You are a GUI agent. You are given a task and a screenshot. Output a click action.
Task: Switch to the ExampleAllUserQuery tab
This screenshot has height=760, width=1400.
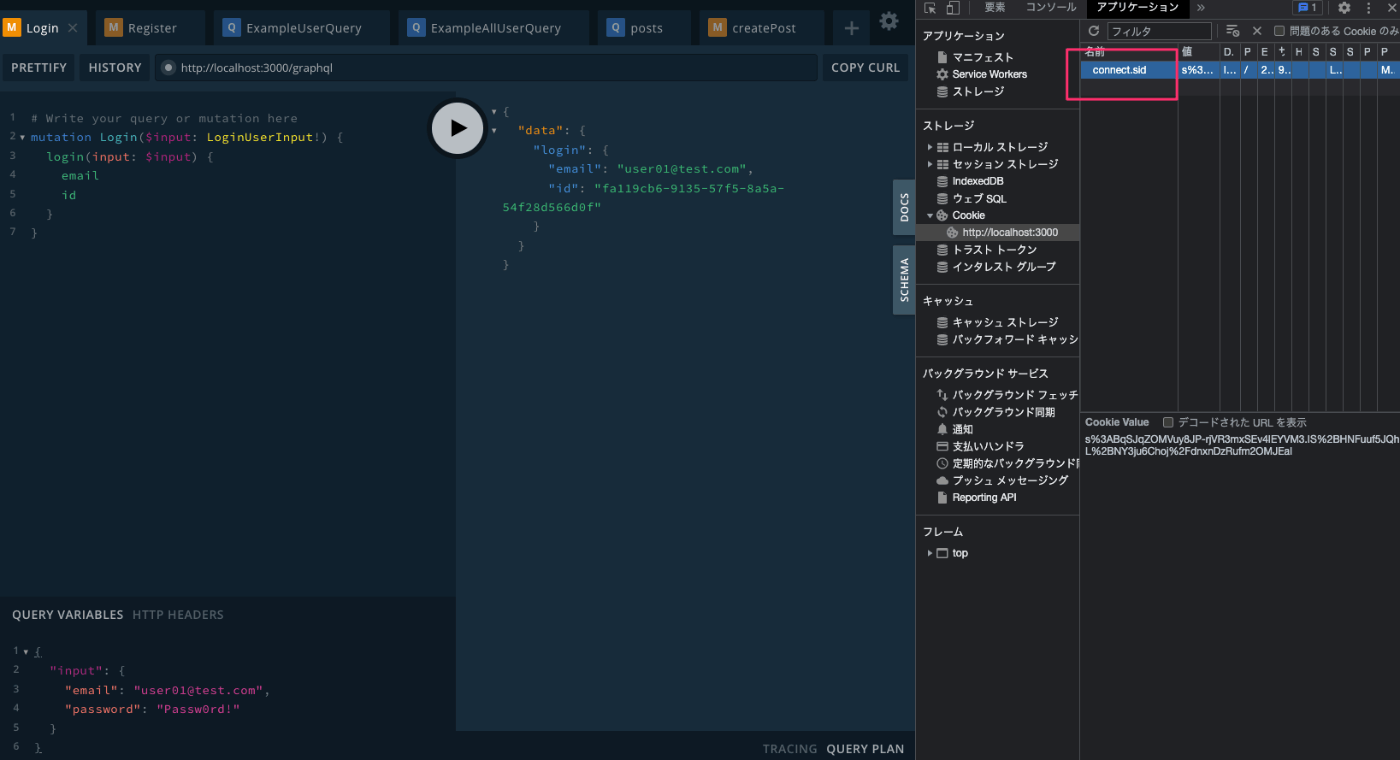tap(493, 28)
